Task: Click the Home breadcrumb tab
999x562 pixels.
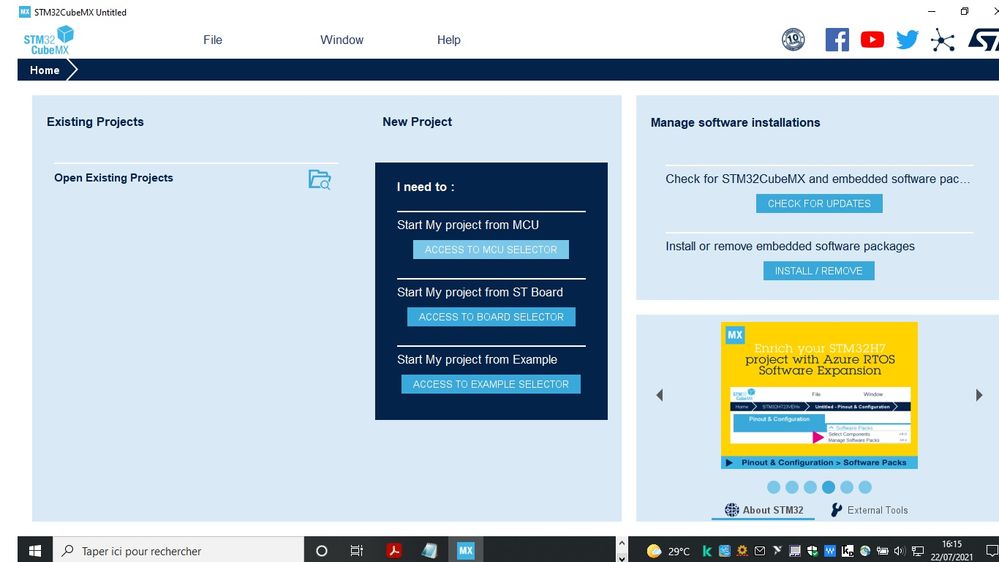Action: coord(45,70)
